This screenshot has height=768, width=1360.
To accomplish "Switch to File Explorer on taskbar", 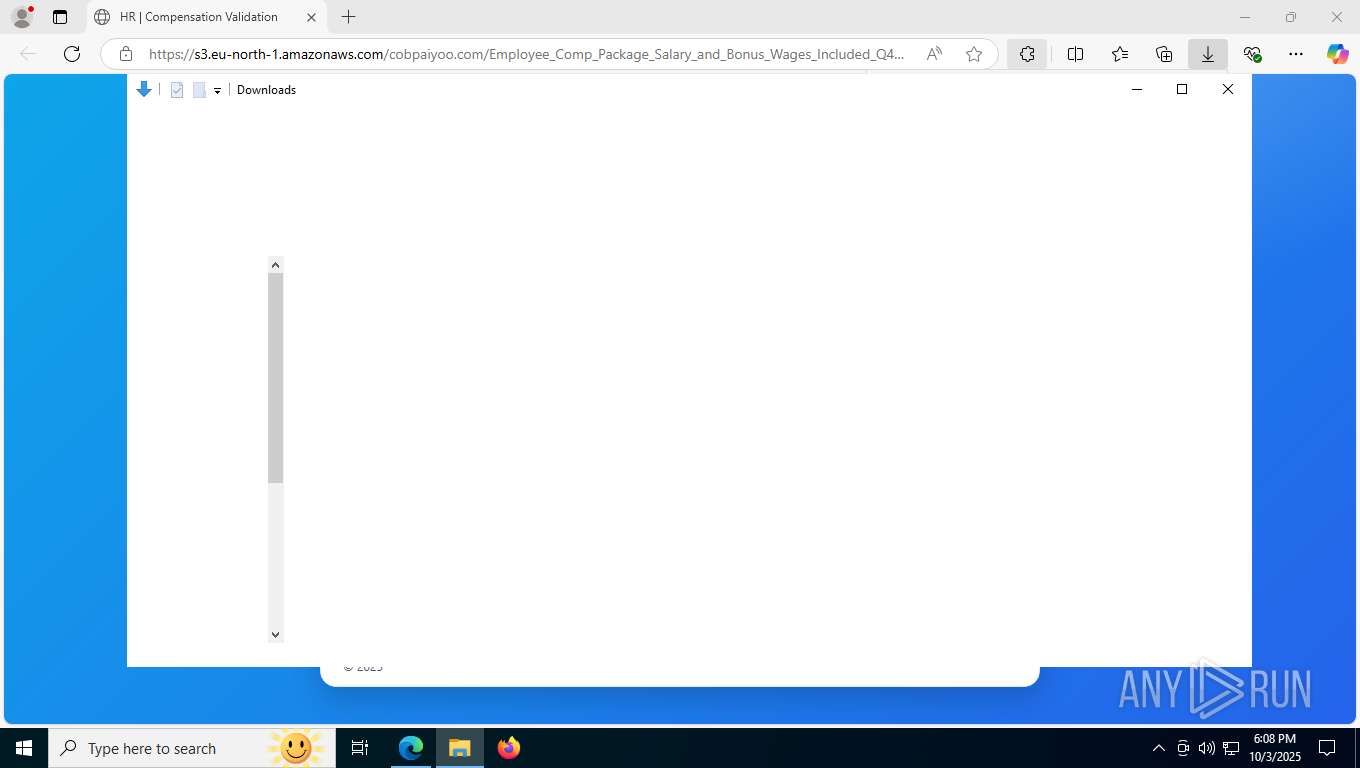I will [460, 748].
